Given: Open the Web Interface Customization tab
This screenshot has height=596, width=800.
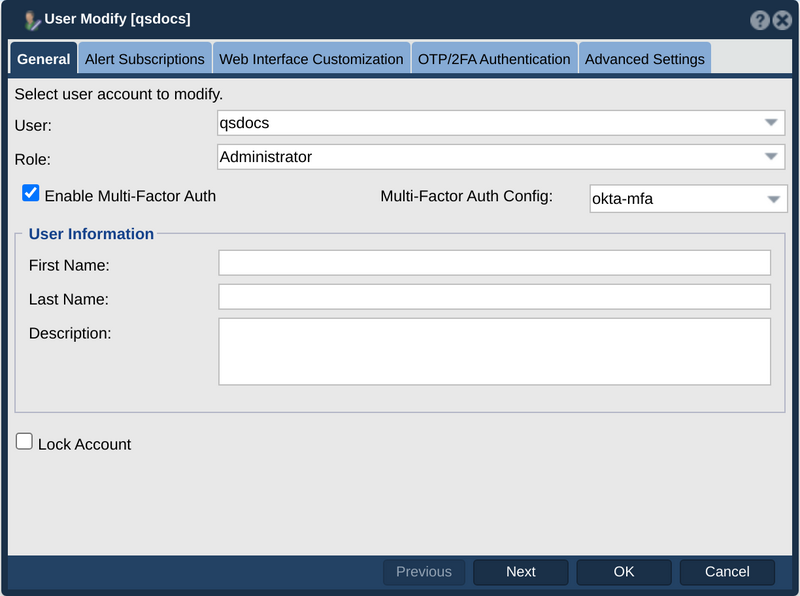Looking at the screenshot, I should click(311, 59).
